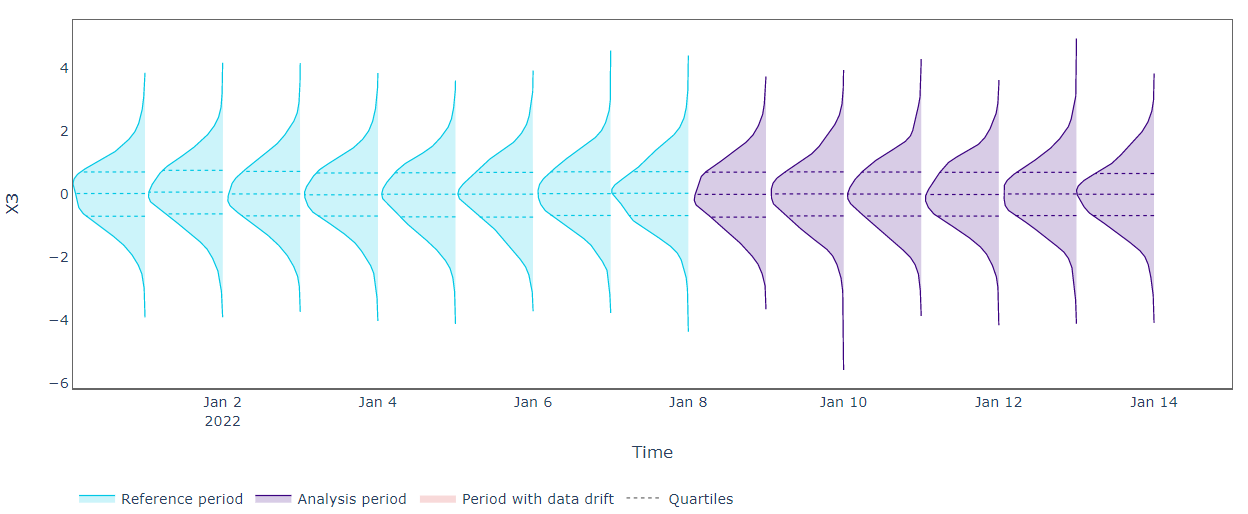Toggle the Analysis period legend entry

pos(331,499)
